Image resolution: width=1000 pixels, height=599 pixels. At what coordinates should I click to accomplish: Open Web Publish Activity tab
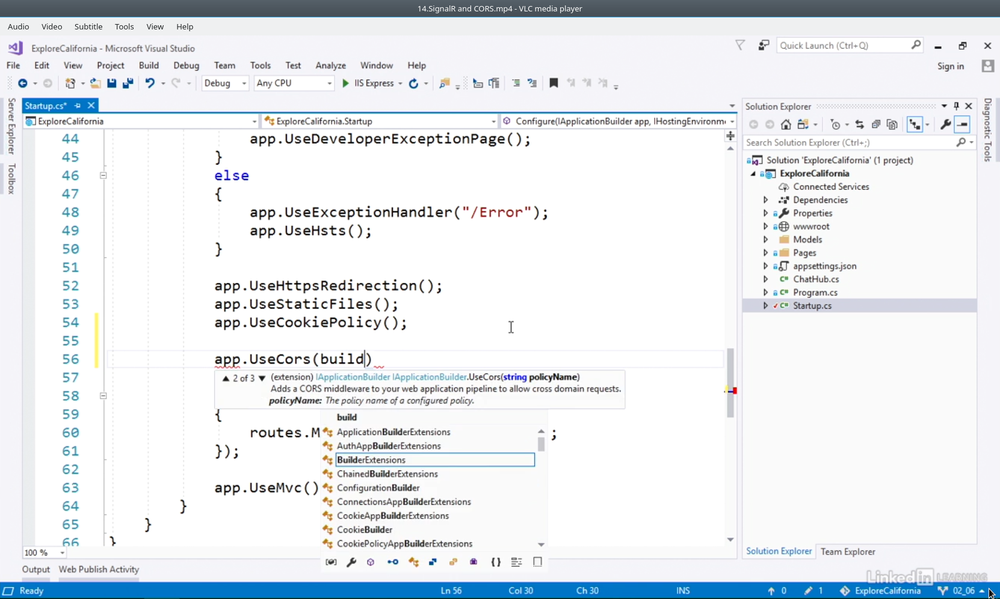pos(99,570)
